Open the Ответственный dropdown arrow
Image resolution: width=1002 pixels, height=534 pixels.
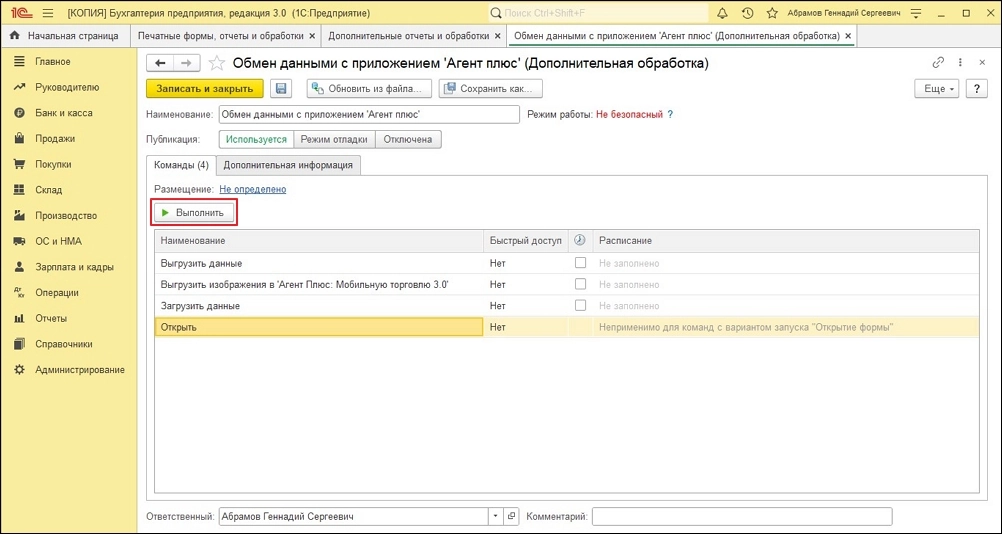[x=497, y=516]
